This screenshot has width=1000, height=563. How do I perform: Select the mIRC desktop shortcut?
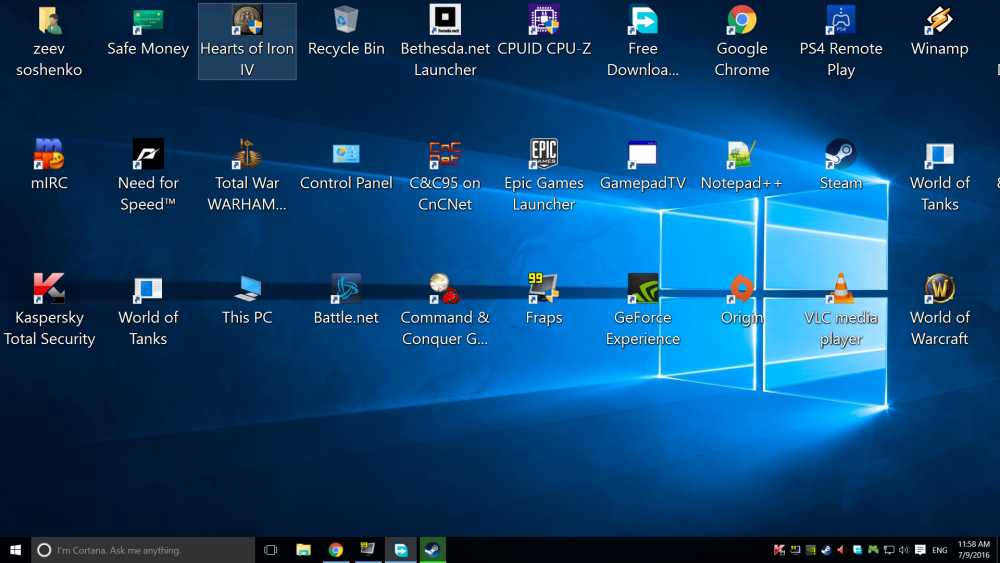[x=49, y=166]
